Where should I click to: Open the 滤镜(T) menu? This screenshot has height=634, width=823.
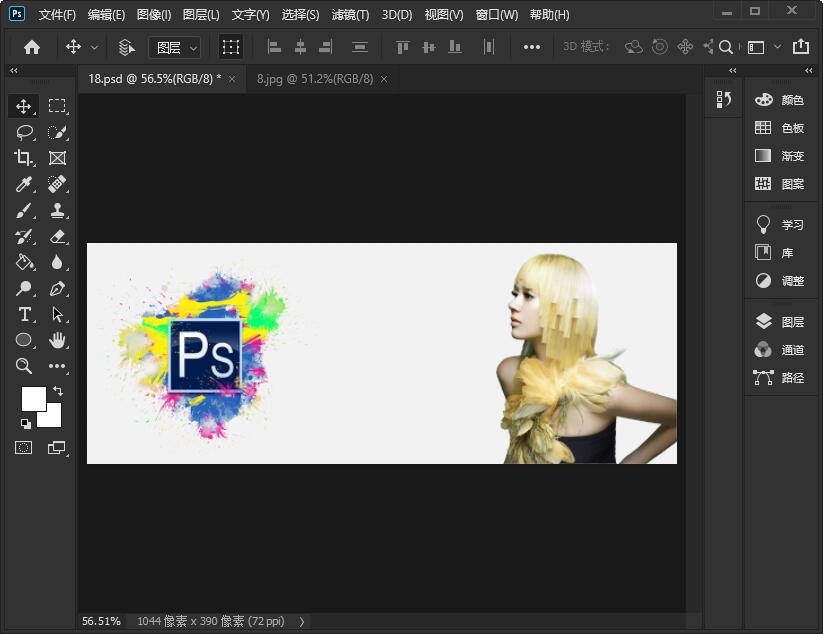[x=350, y=15]
